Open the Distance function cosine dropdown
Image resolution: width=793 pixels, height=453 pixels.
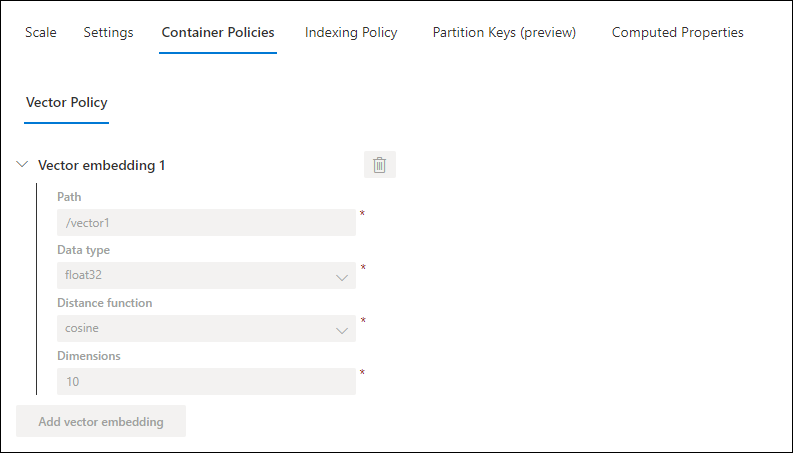click(206, 329)
